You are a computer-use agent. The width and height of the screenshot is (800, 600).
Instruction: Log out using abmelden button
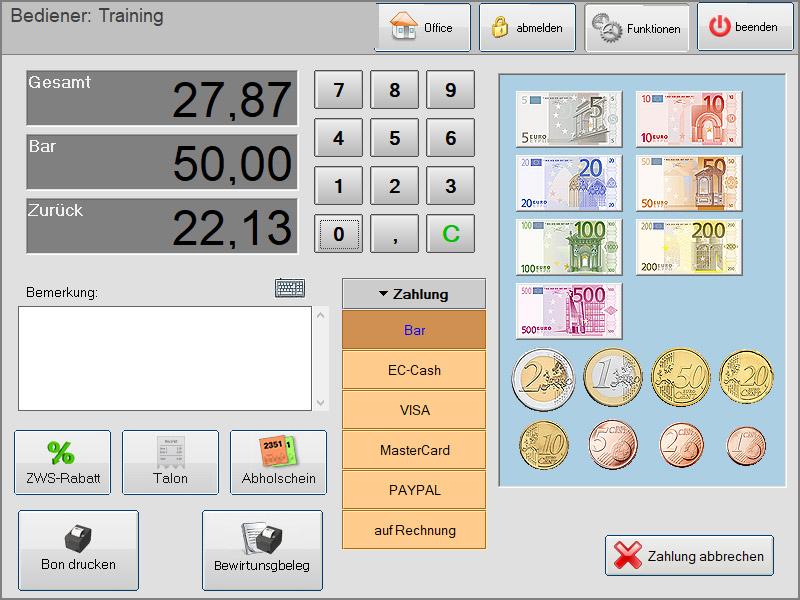(x=527, y=28)
